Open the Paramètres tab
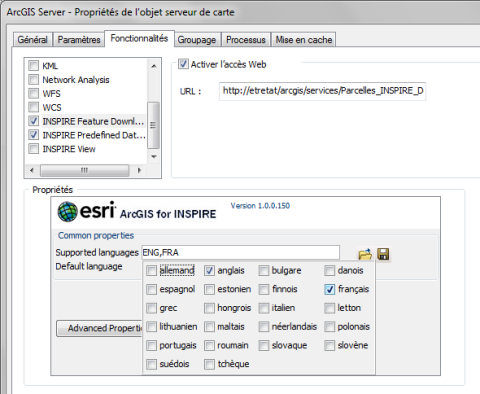 79,40
